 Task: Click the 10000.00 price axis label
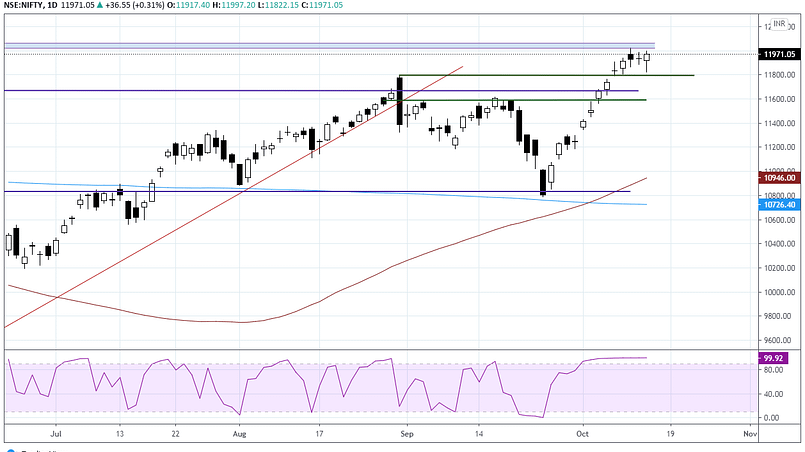(779, 292)
